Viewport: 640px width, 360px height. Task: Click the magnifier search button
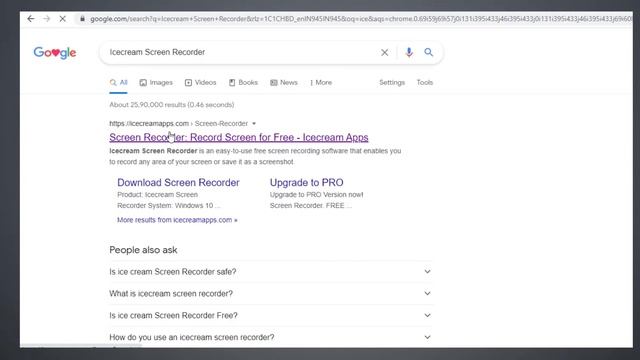429,52
